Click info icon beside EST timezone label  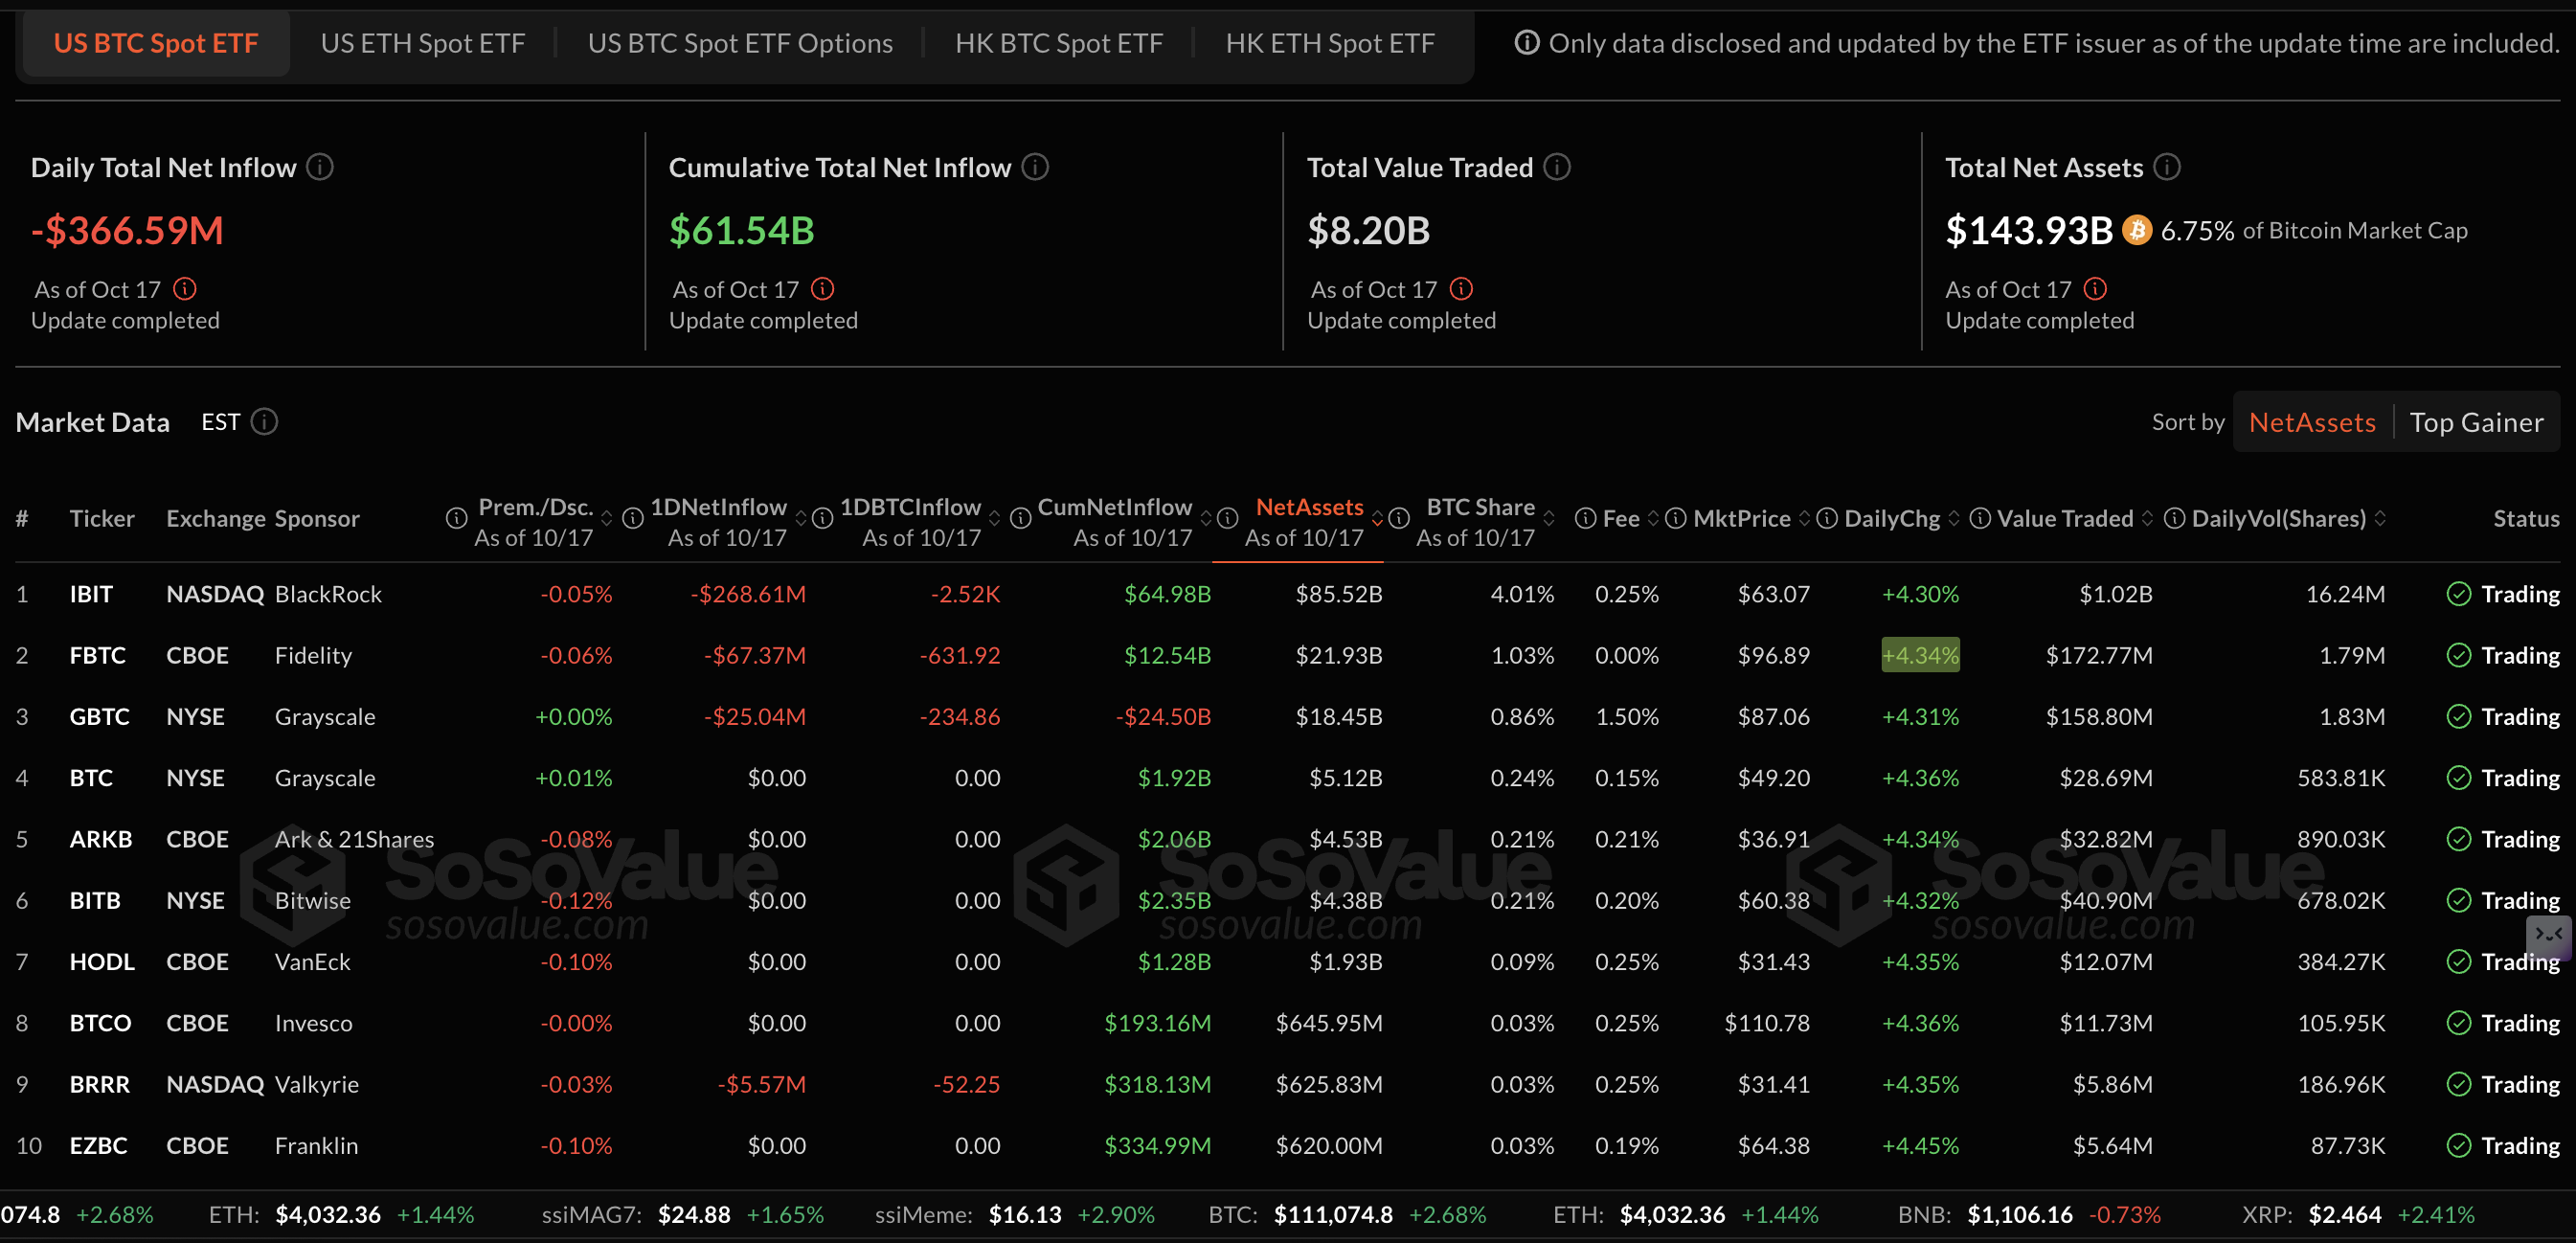pyautogui.click(x=264, y=422)
